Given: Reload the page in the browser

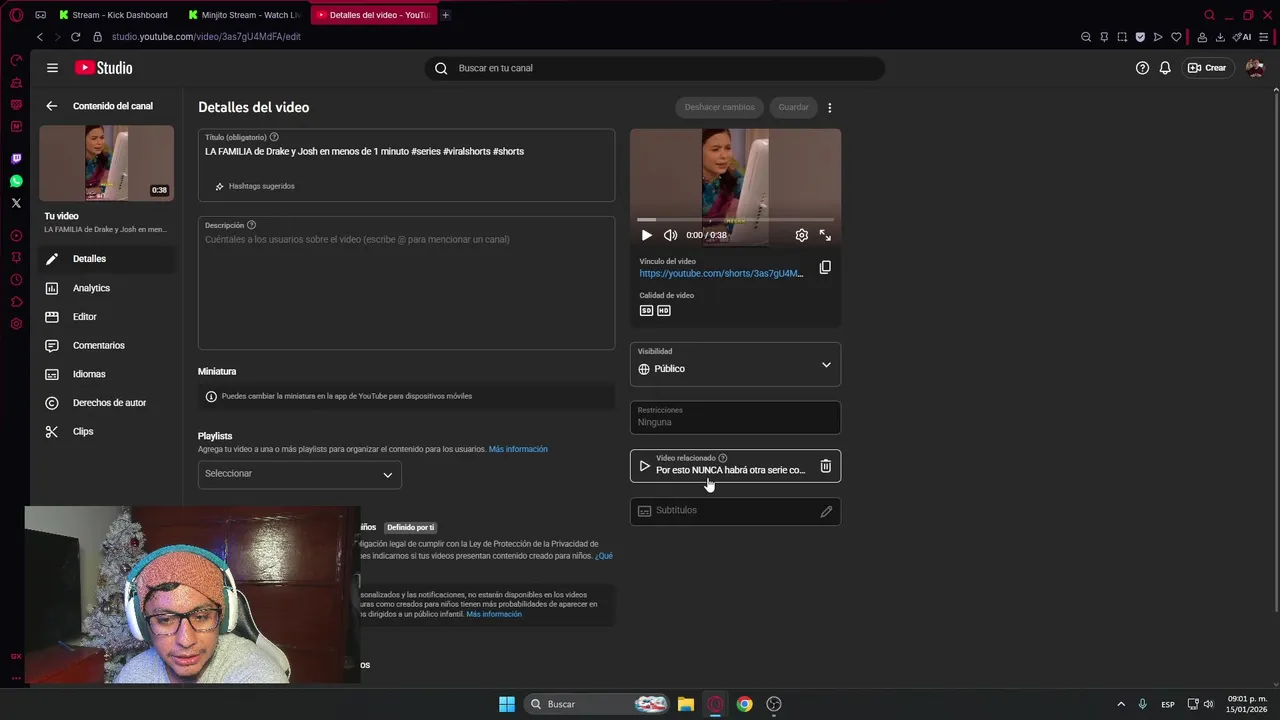Looking at the screenshot, I should [75, 37].
